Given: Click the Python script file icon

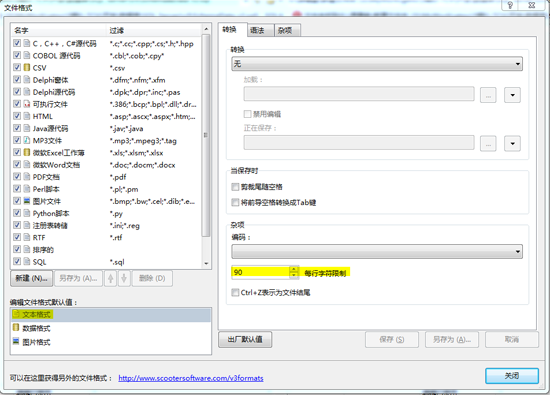Looking at the screenshot, I should (27, 213).
